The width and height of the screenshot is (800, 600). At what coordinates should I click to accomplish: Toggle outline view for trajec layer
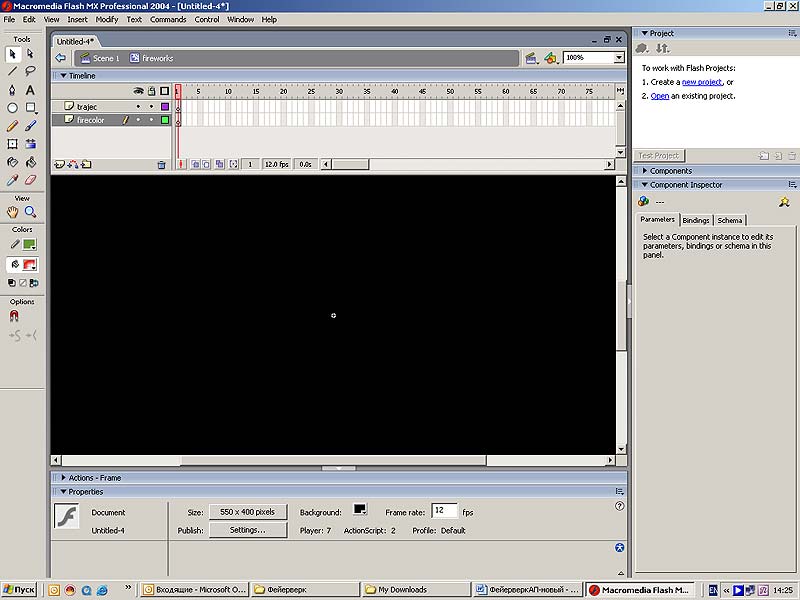click(165, 106)
